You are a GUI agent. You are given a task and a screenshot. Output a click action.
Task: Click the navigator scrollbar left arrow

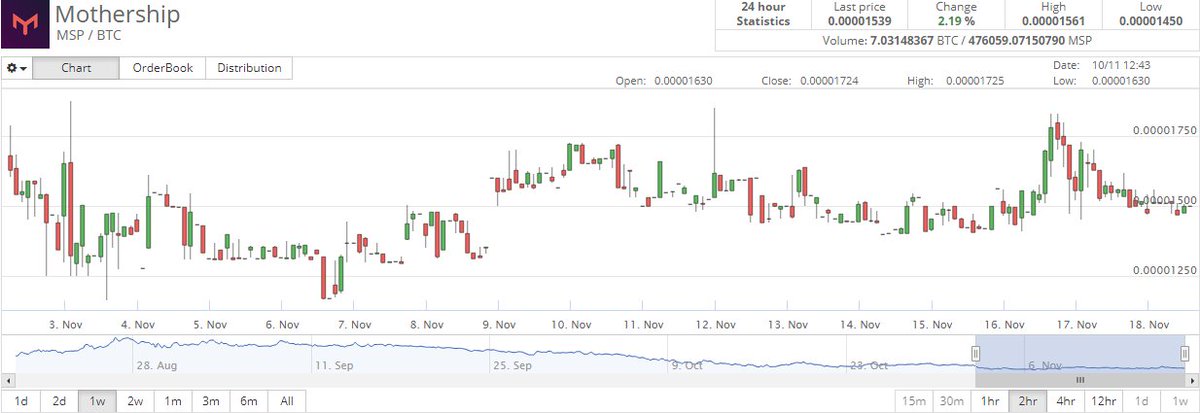coord(7,380)
